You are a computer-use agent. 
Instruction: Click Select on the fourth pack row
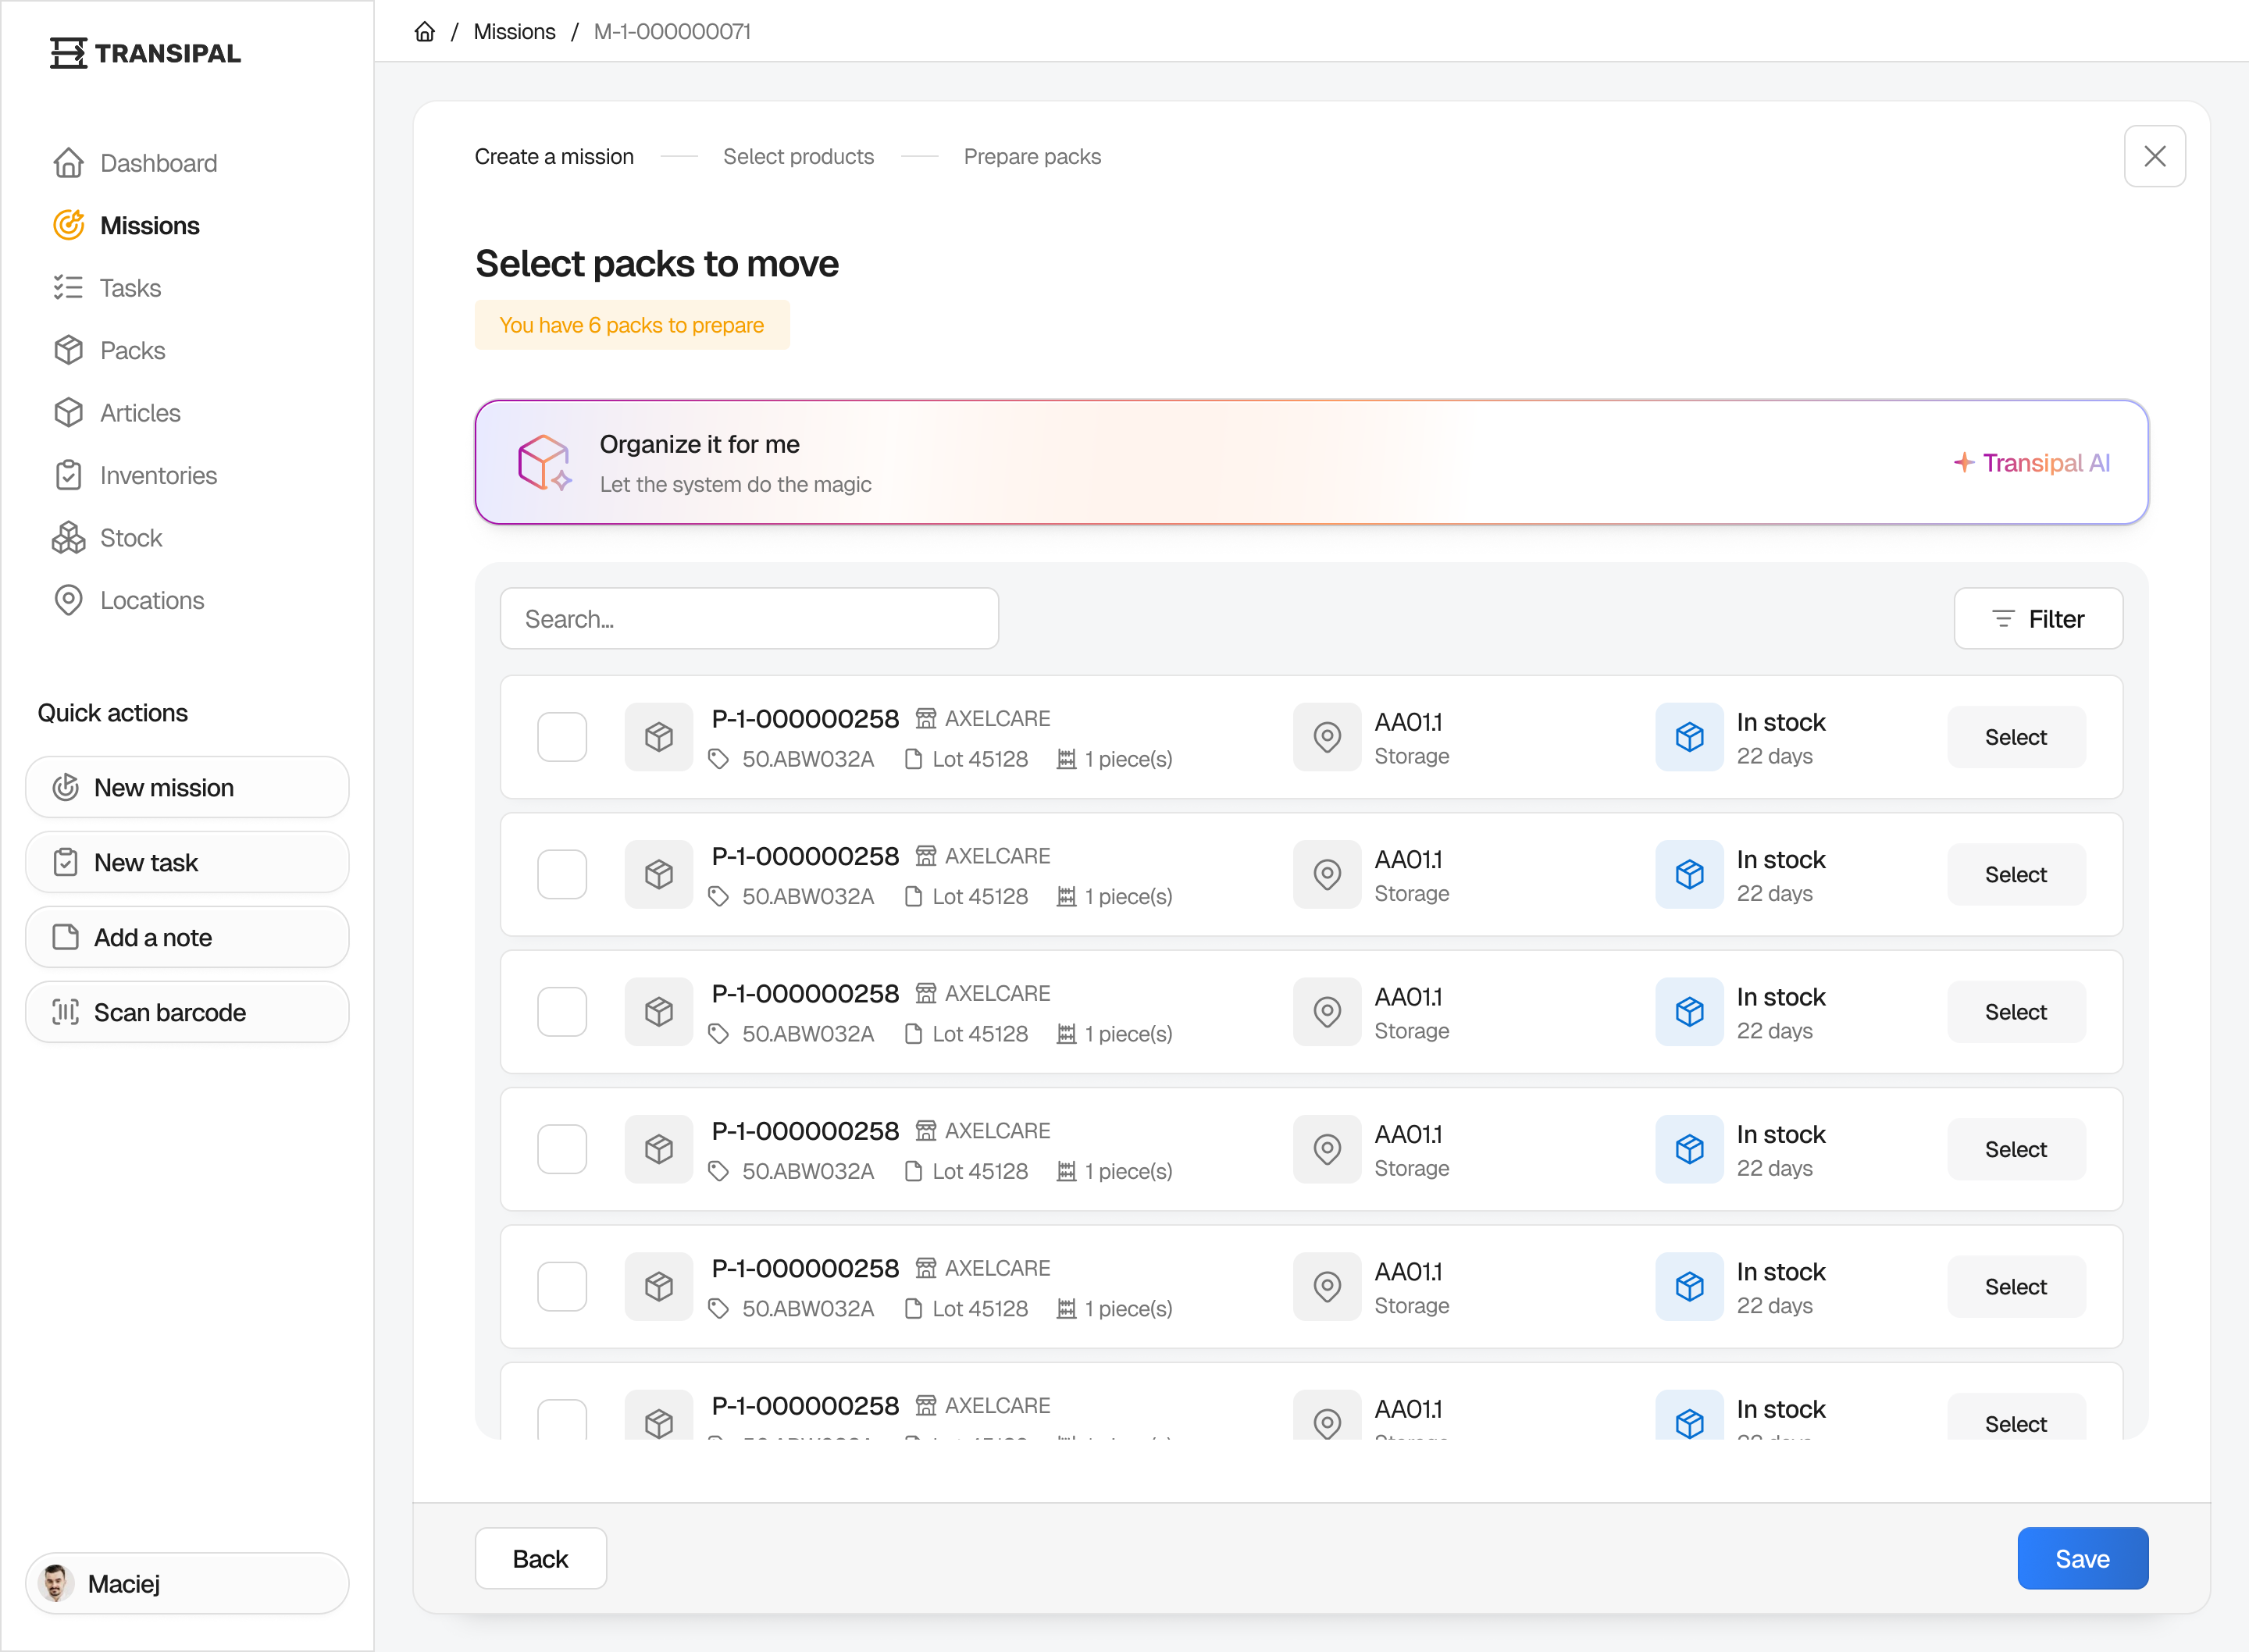click(2015, 1149)
